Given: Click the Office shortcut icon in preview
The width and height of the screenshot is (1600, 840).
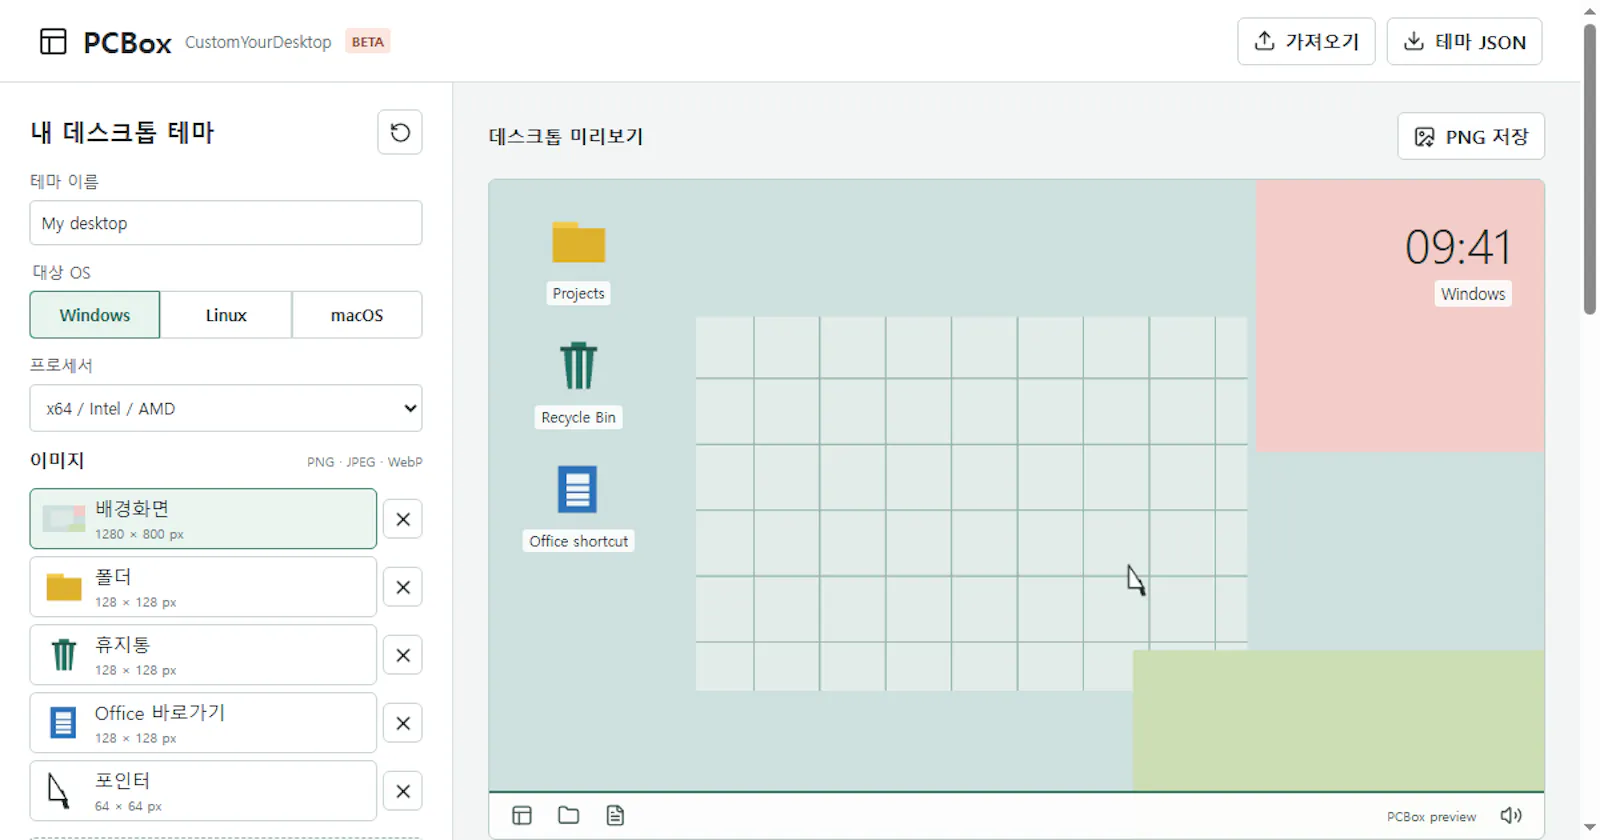Looking at the screenshot, I should 577,489.
